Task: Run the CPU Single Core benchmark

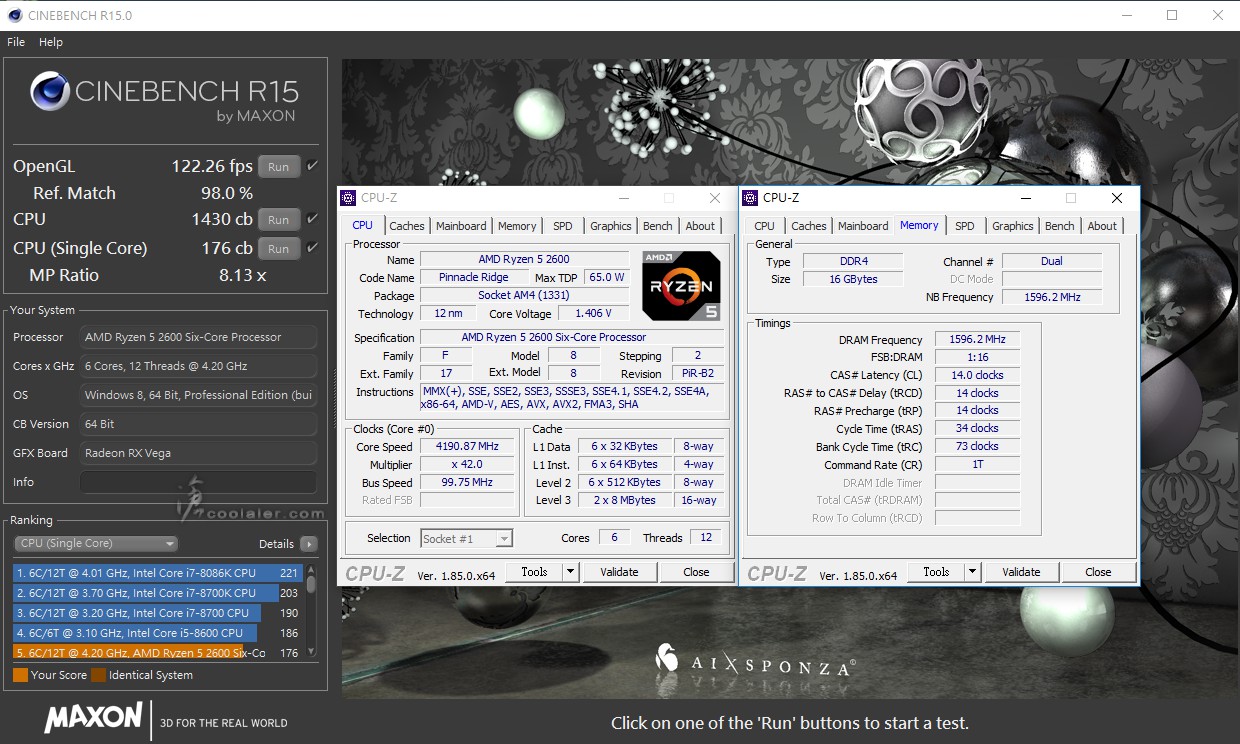Action: point(279,249)
